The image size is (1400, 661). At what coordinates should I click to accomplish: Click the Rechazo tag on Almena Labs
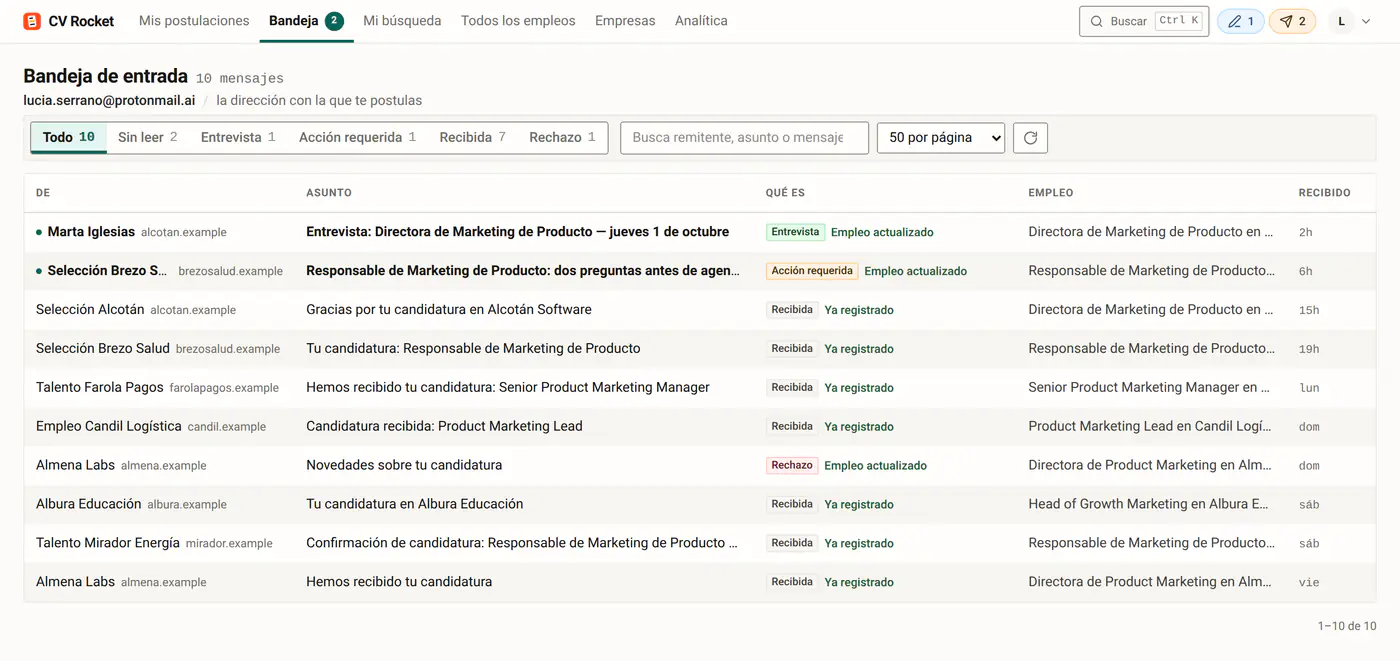point(792,465)
